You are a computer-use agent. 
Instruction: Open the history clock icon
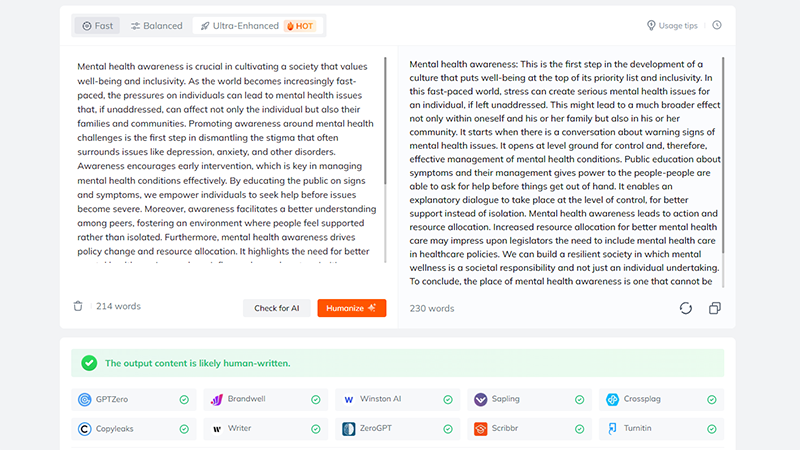[716, 26]
